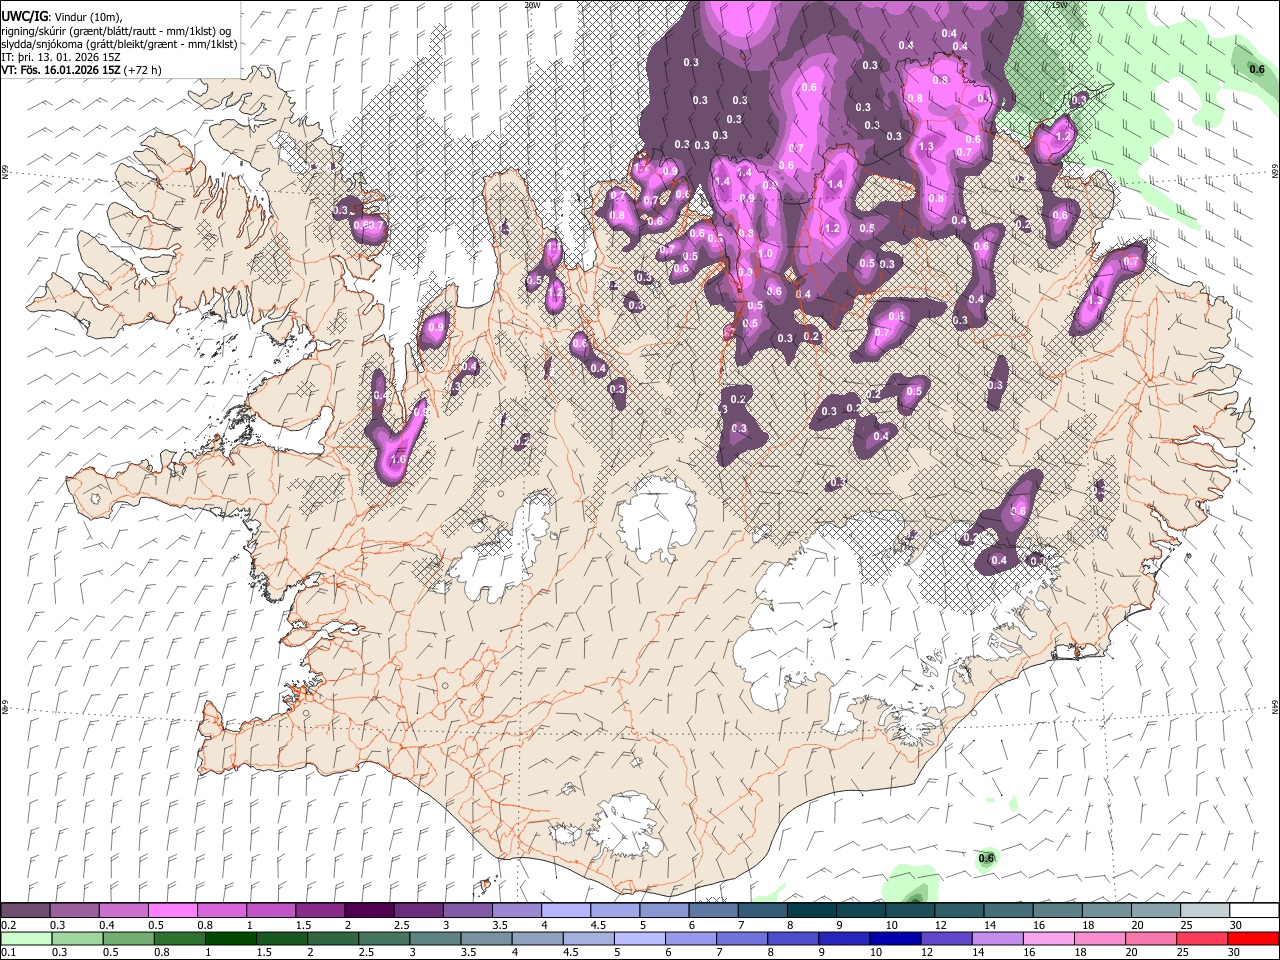1280x960 pixels.
Task: Click the pale green 0.1–0.3 swatch in lower legend row
Action: (26, 938)
